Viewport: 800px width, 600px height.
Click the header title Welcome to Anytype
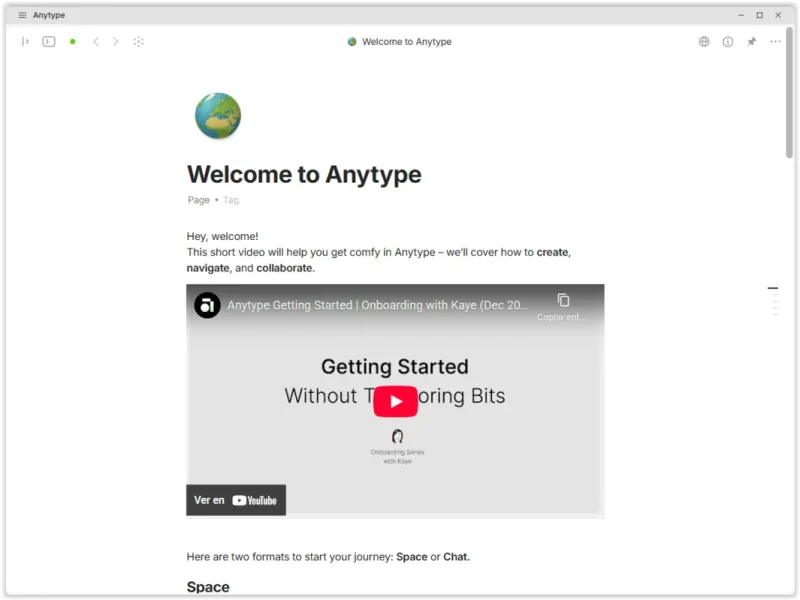coord(407,41)
